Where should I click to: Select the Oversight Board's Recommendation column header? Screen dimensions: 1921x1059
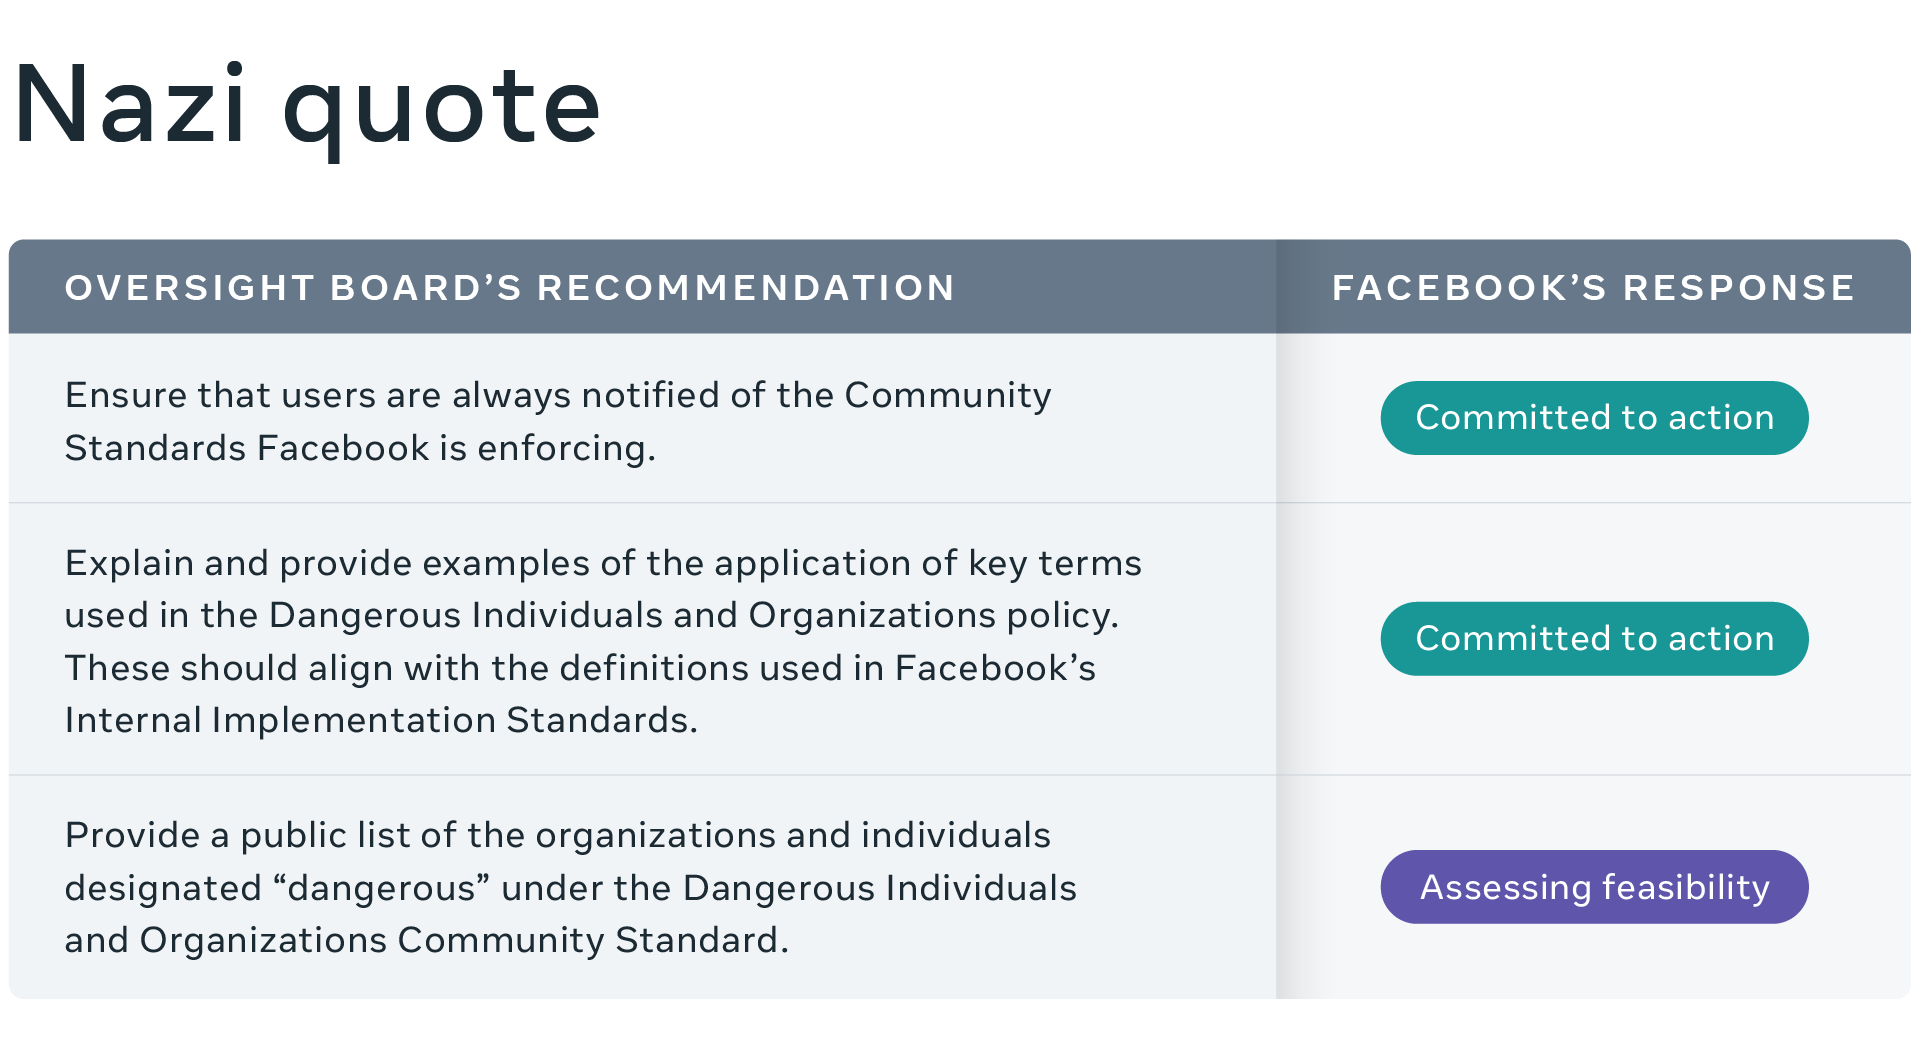click(510, 288)
